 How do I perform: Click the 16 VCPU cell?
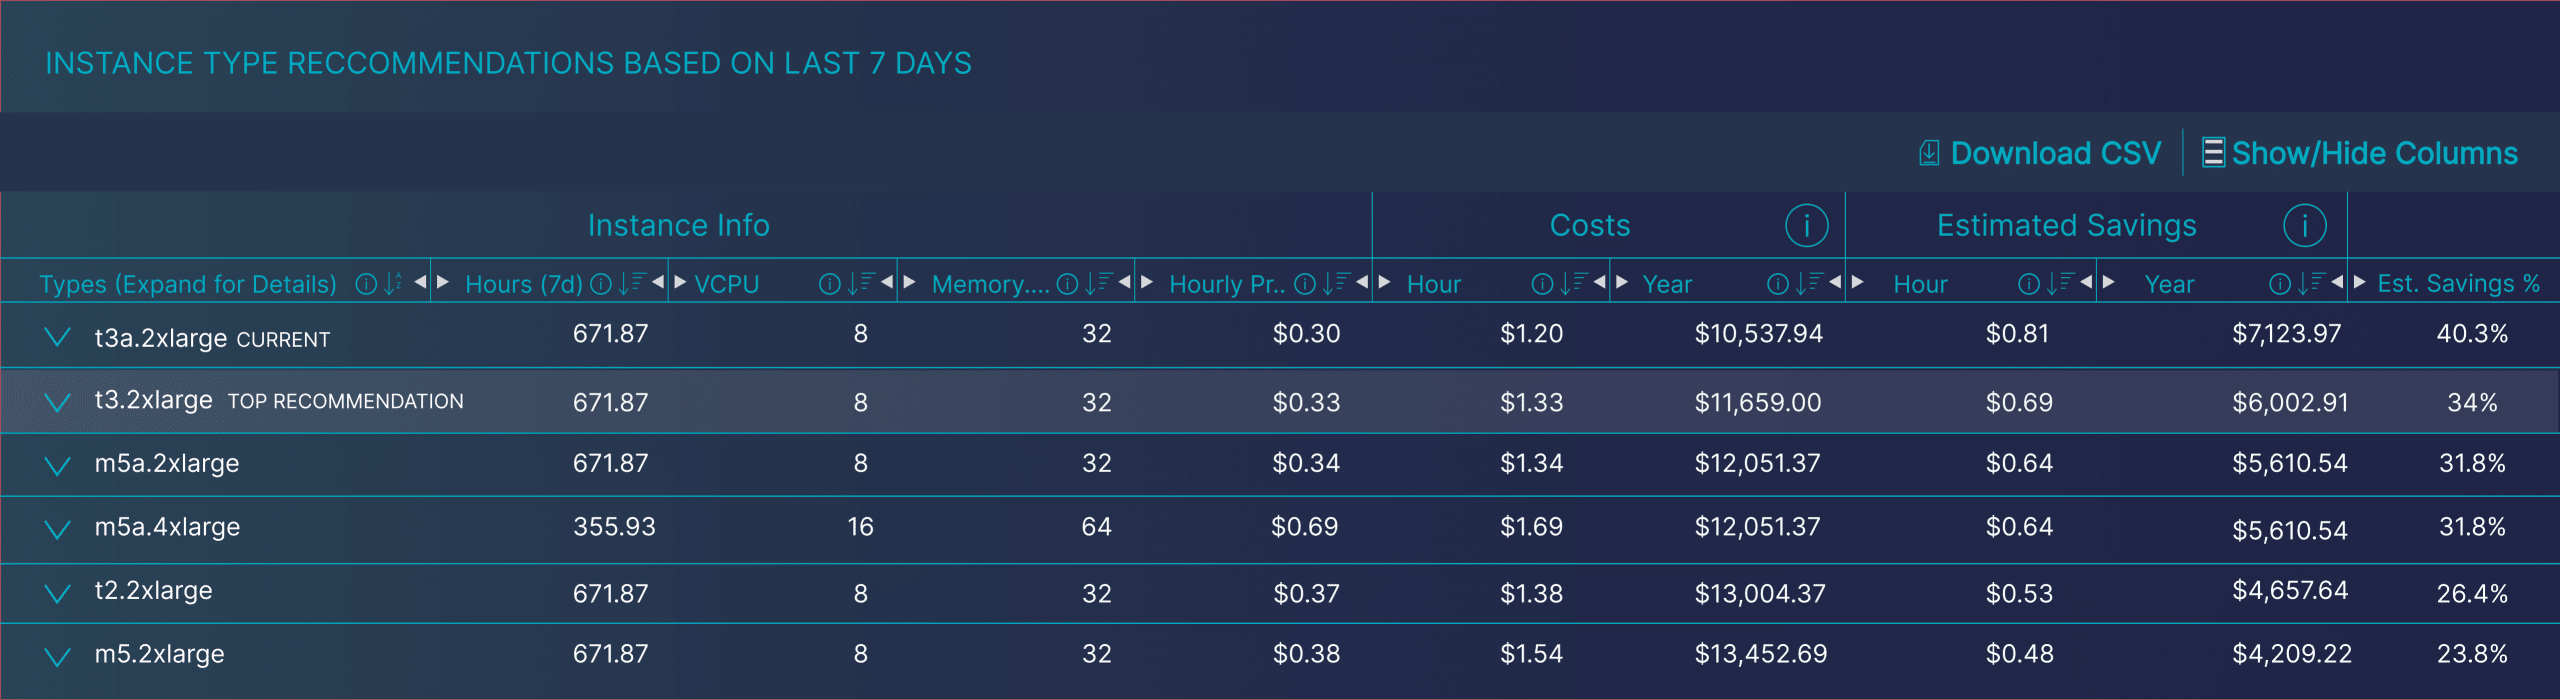tap(860, 527)
